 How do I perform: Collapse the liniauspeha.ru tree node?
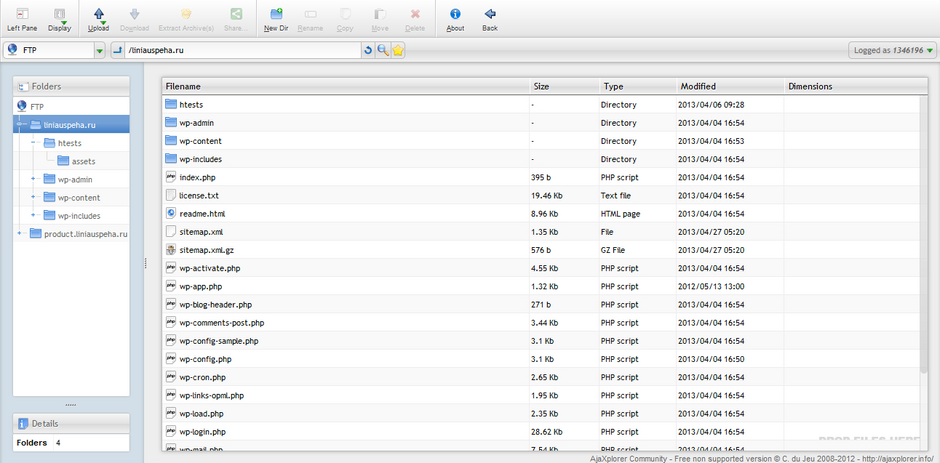tap(21, 125)
